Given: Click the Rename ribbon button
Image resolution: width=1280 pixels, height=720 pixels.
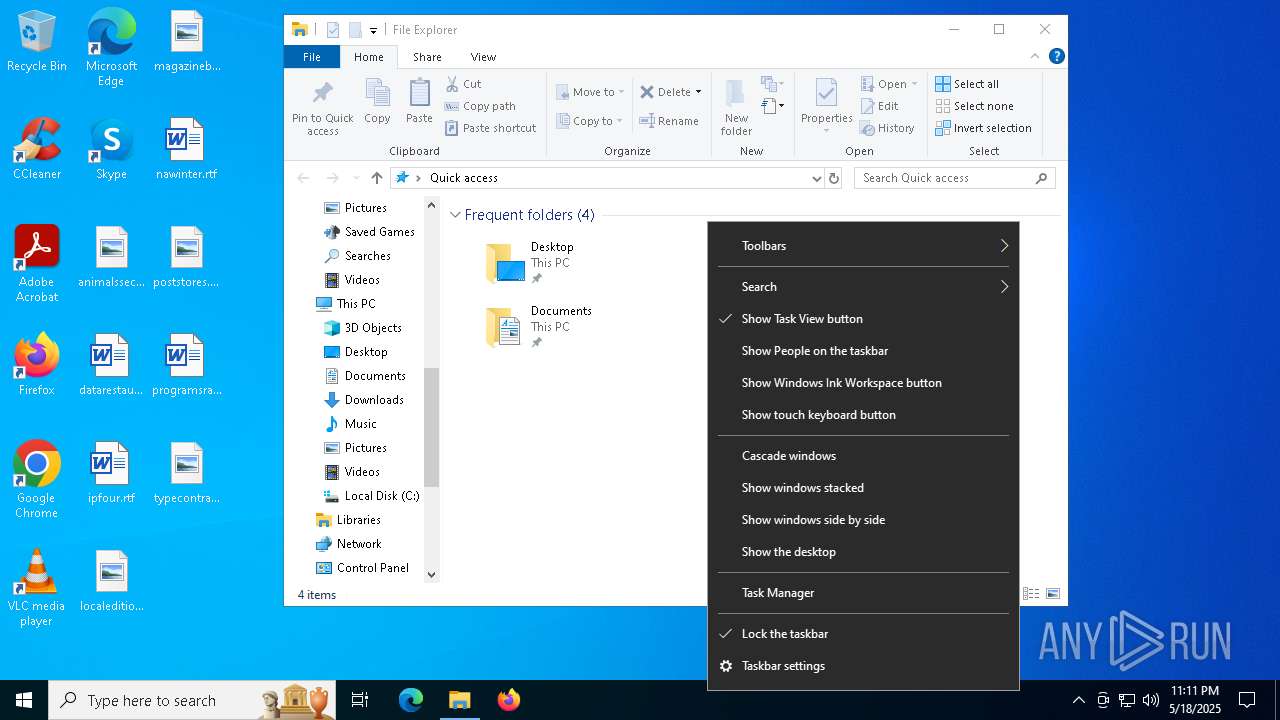Looking at the screenshot, I should coord(669,121).
